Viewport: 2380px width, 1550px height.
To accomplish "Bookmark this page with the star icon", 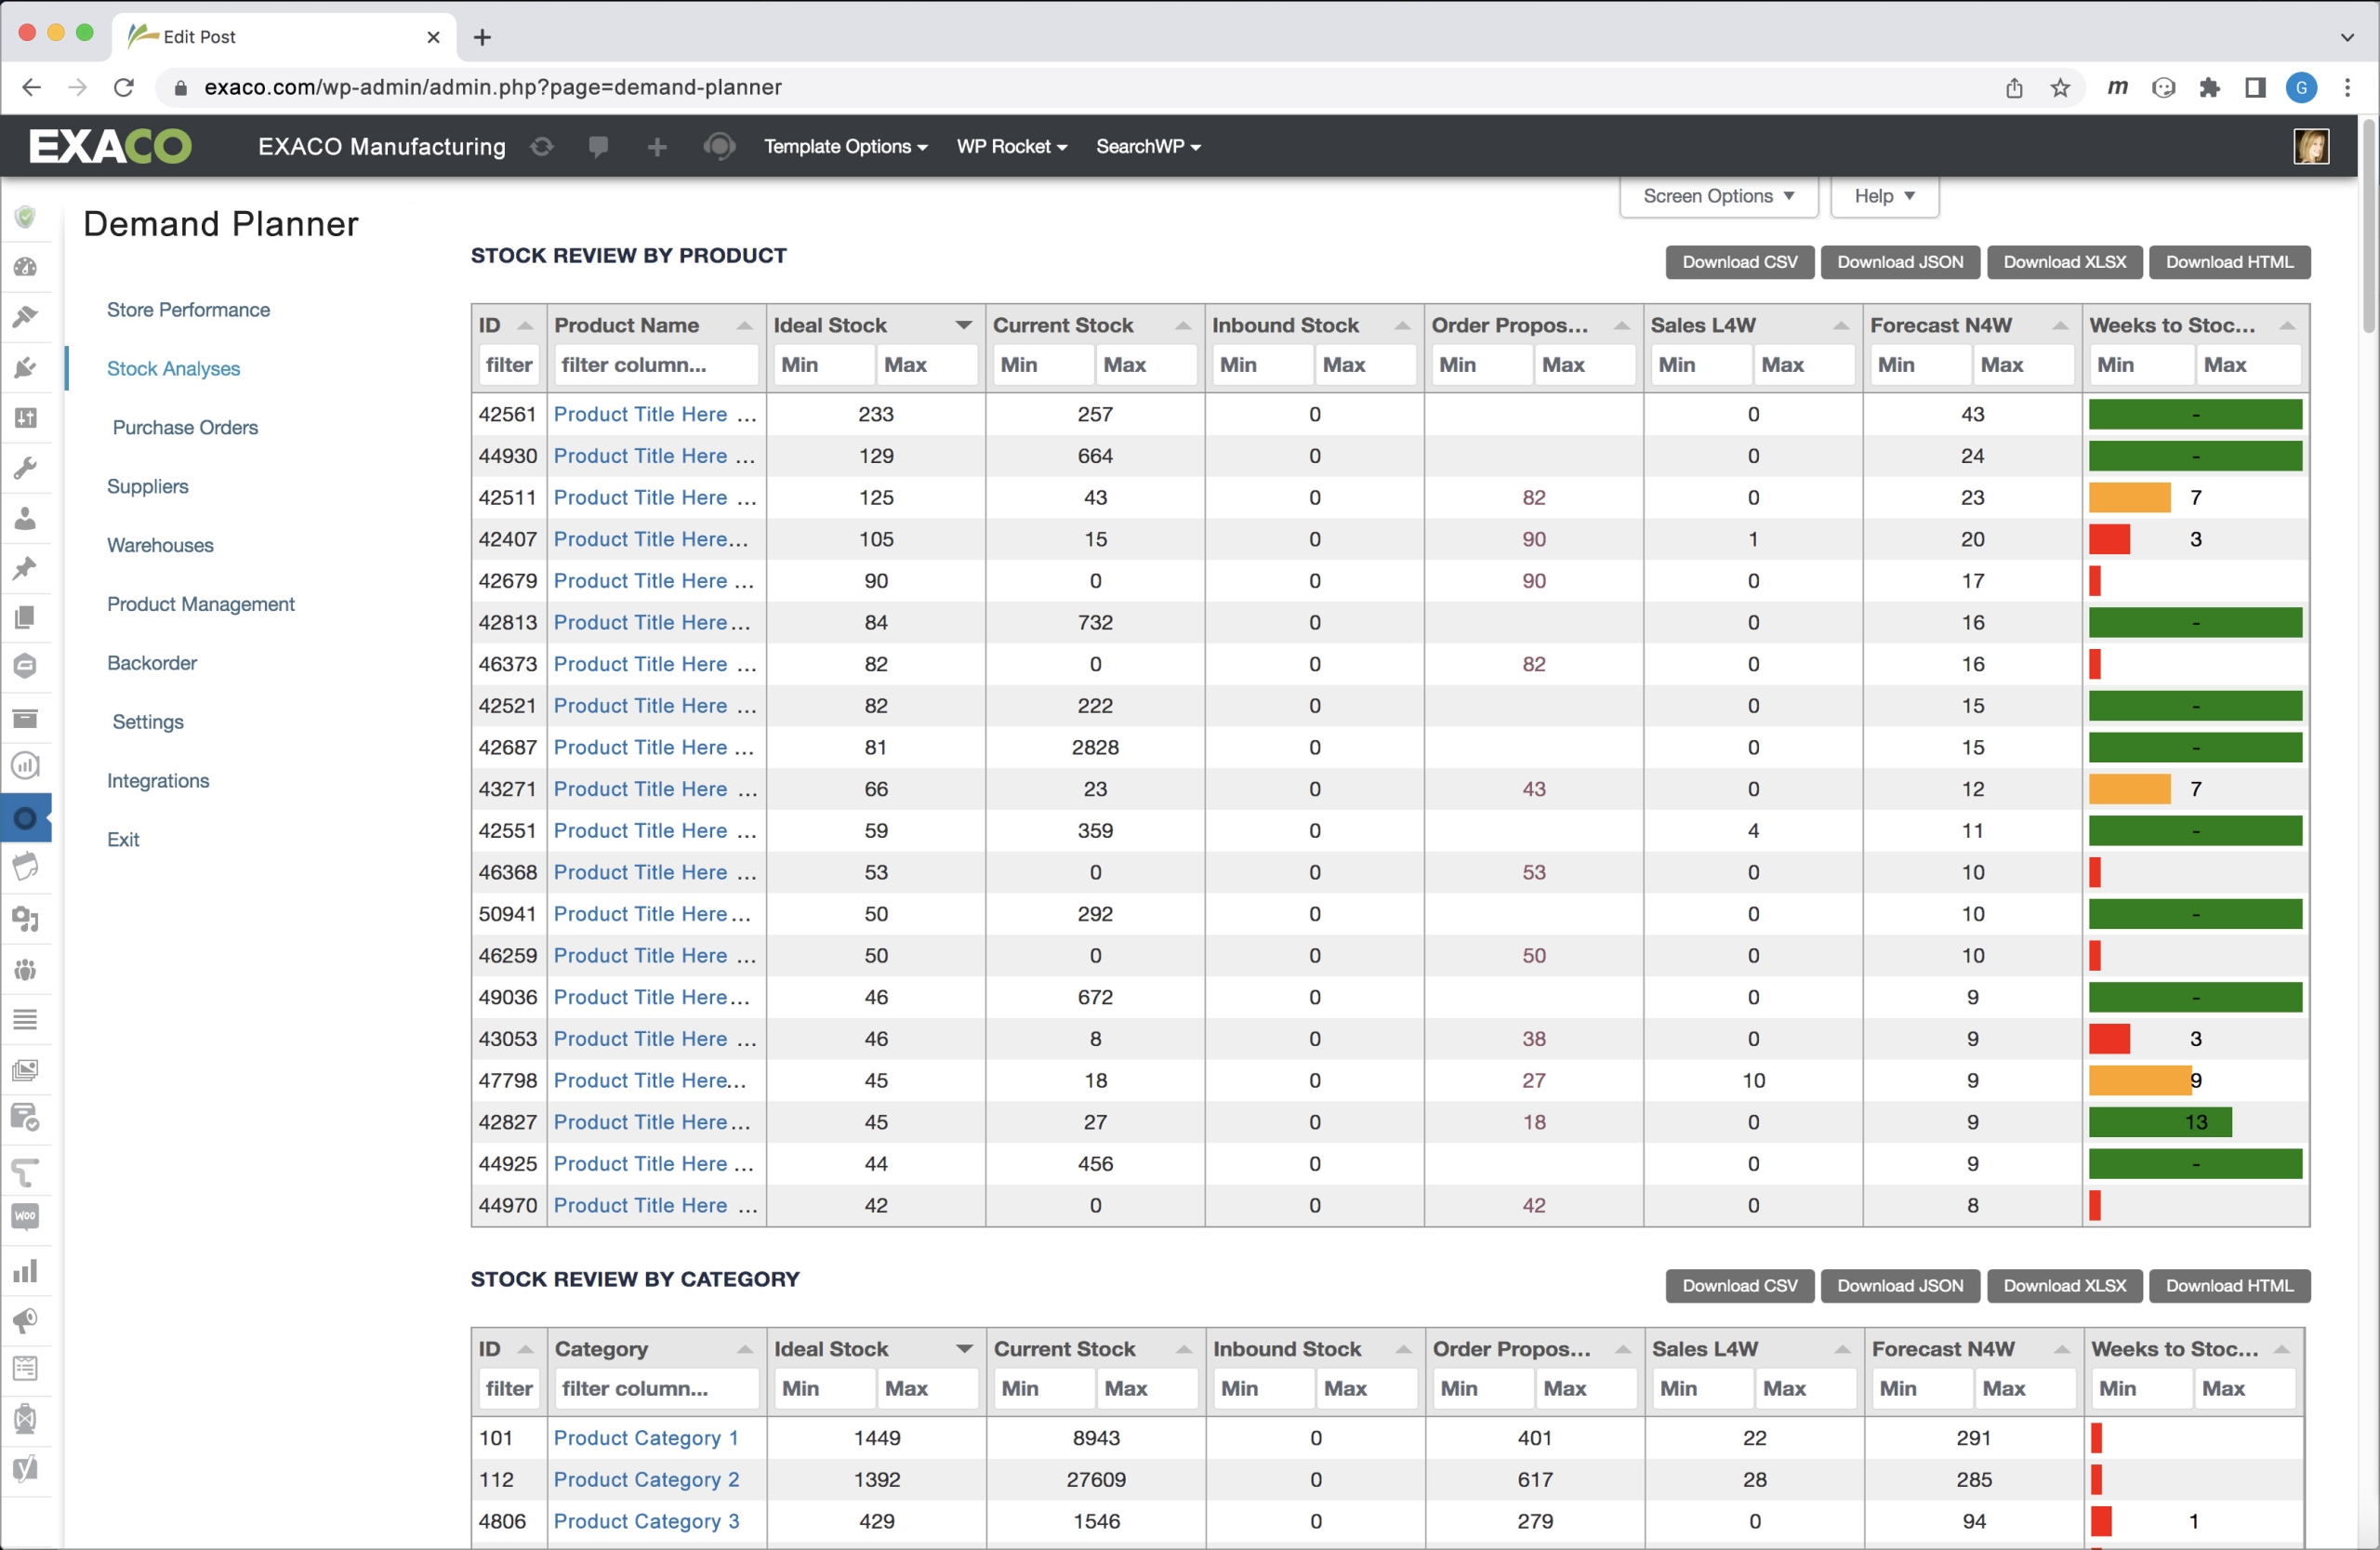I will [x=2060, y=88].
